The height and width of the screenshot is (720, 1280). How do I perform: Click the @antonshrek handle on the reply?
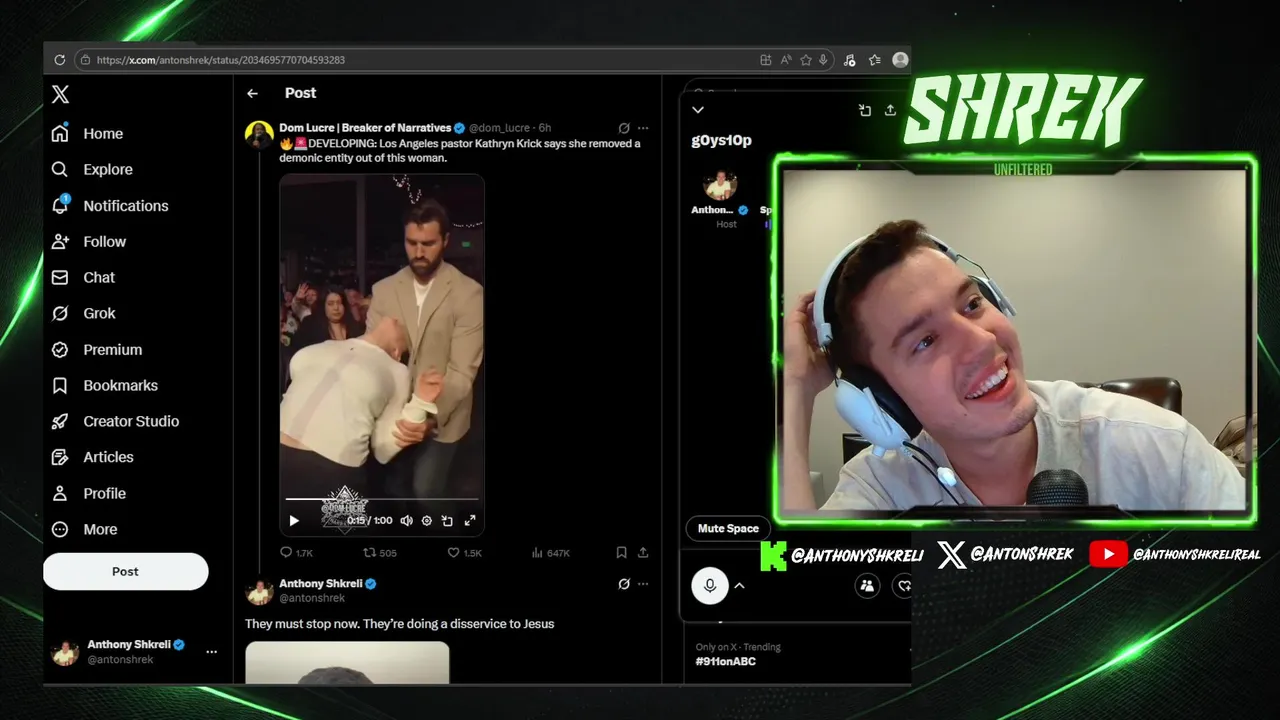pos(312,598)
